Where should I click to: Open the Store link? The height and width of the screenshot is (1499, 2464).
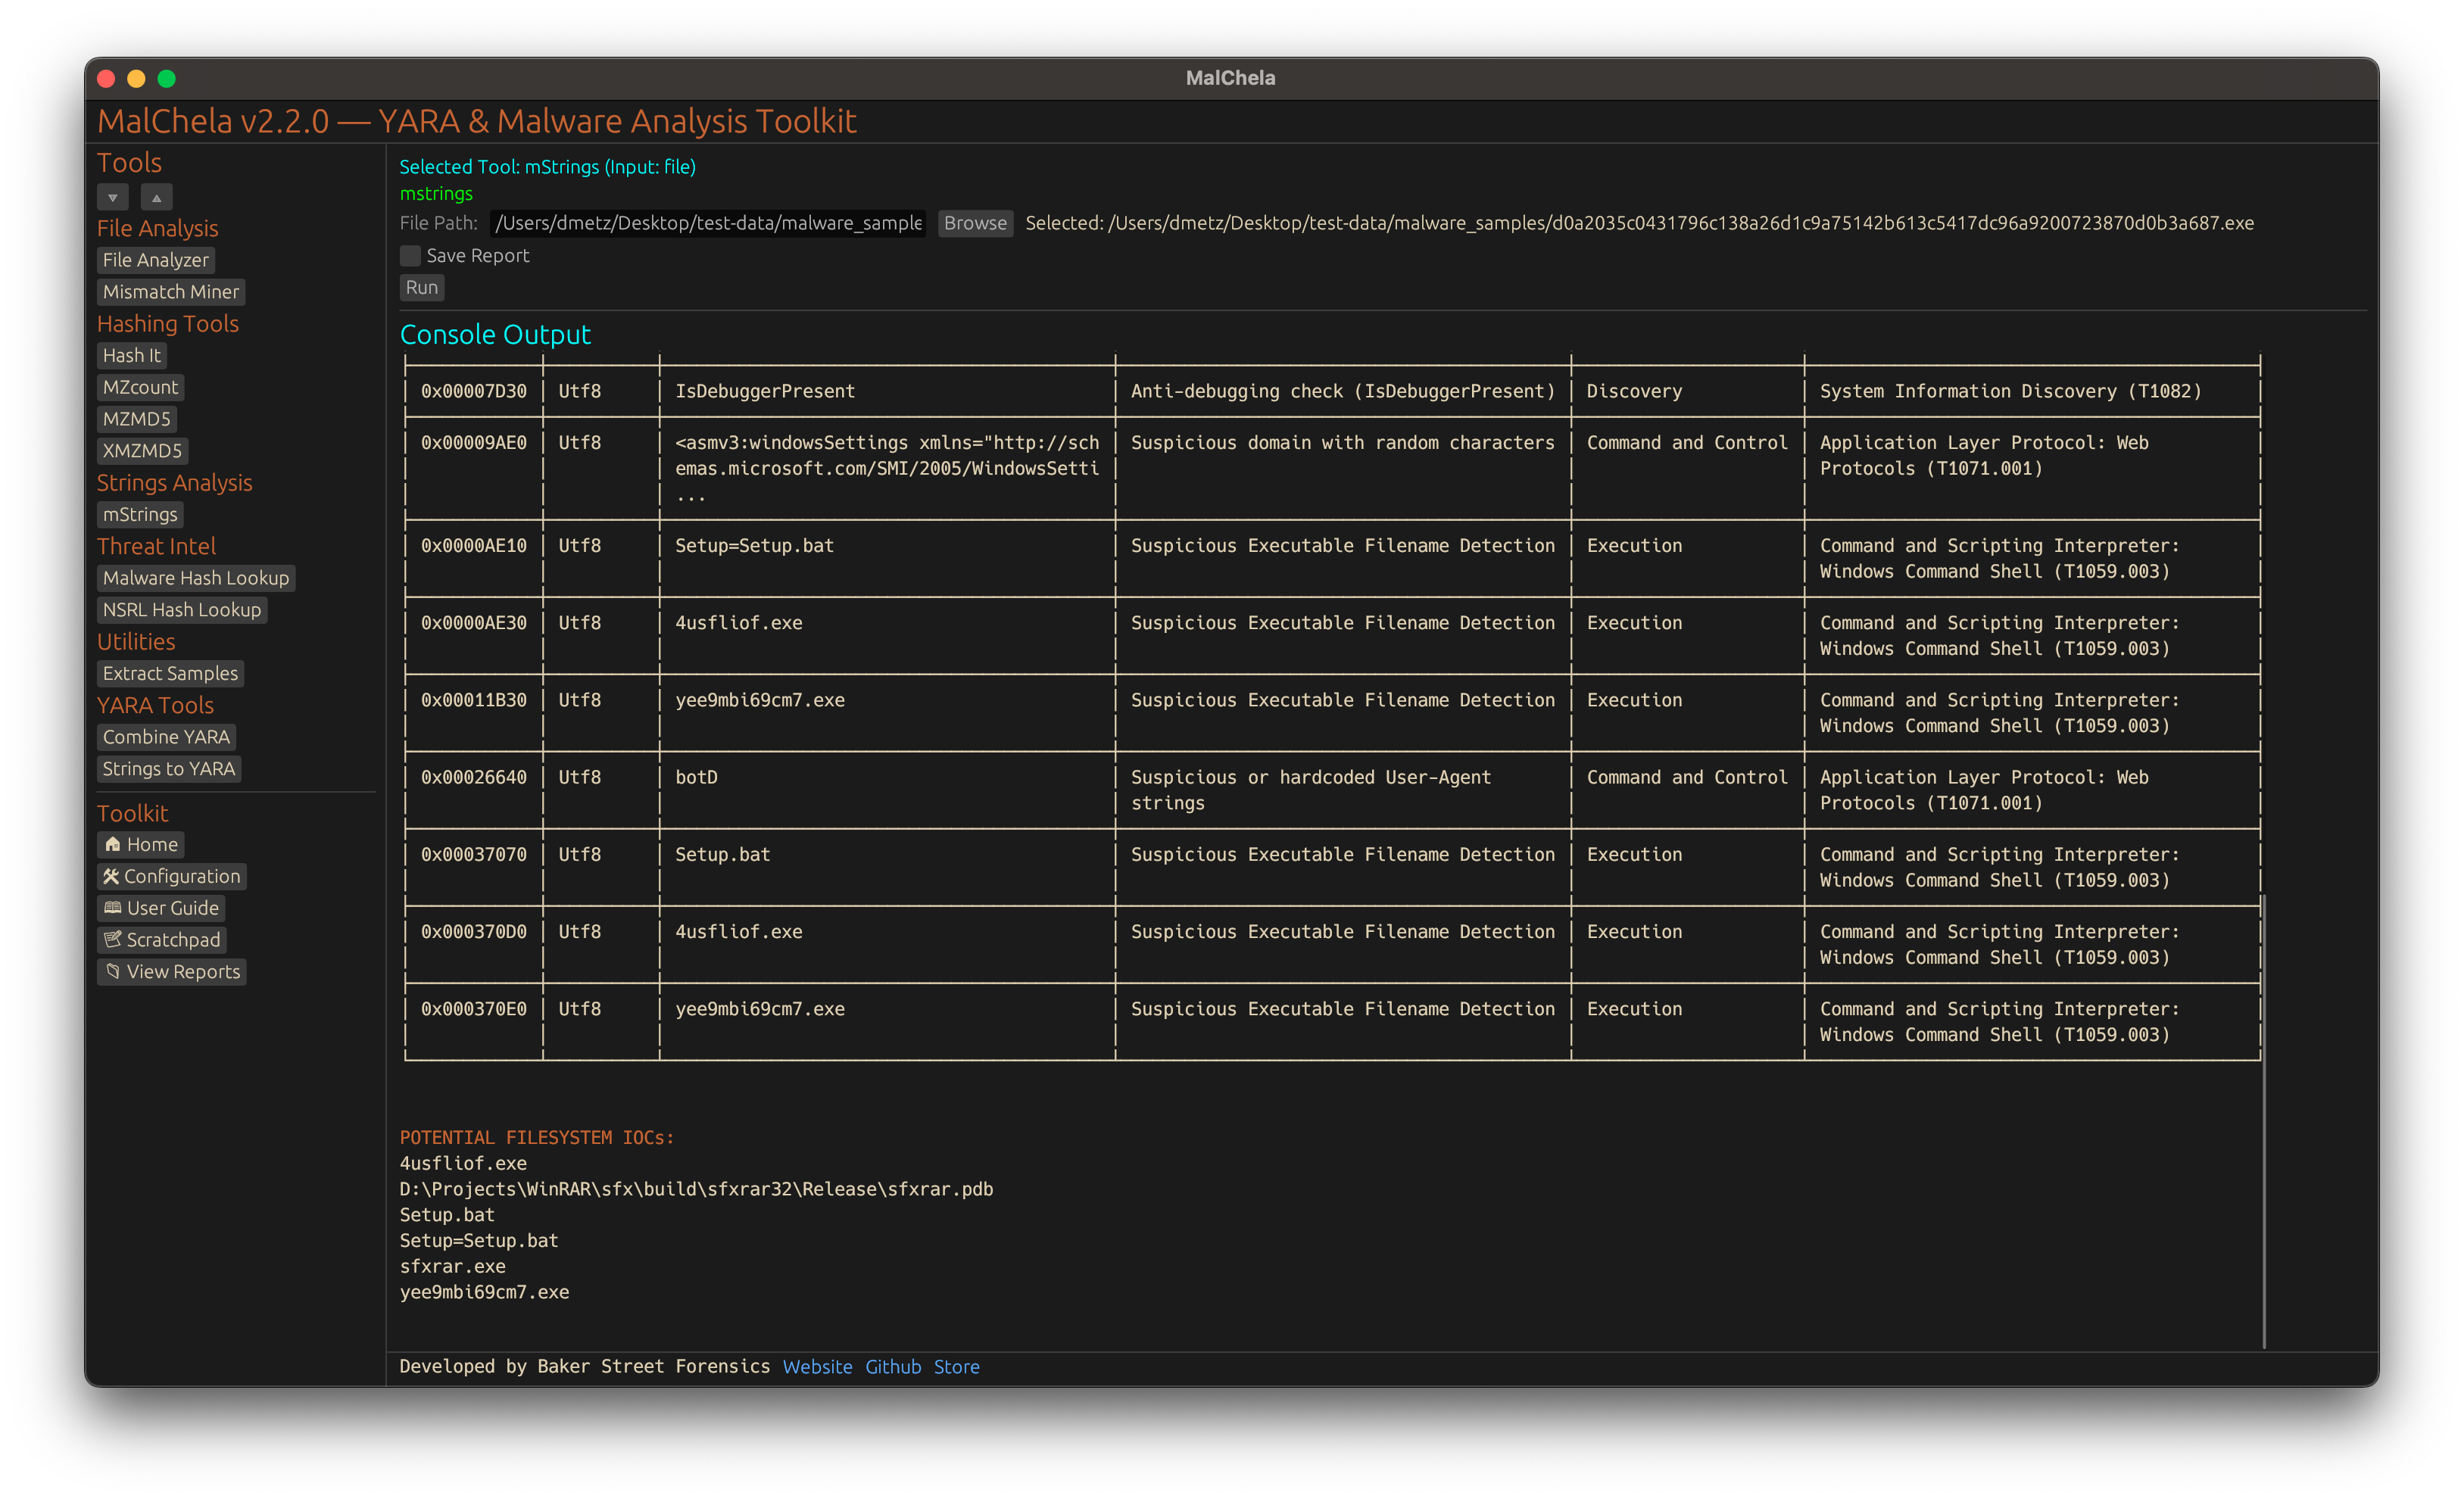click(x=957, y=1366)
